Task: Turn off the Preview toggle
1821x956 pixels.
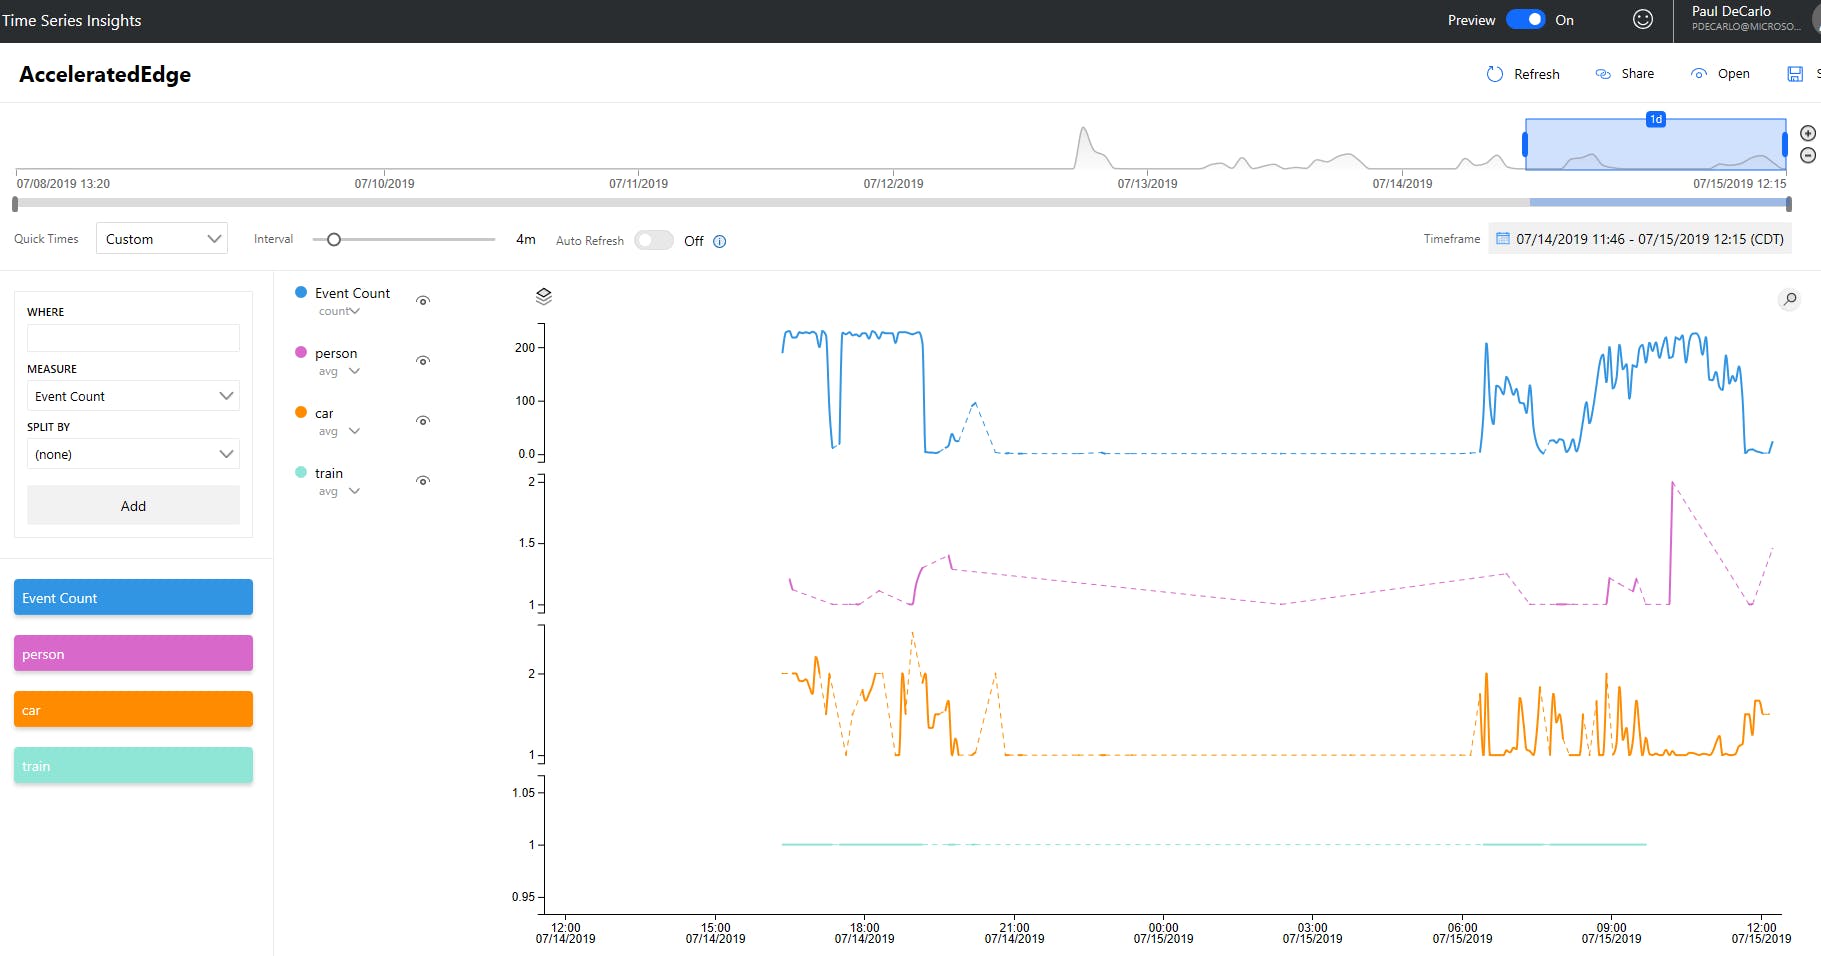Action: [x=1526, y=19]
